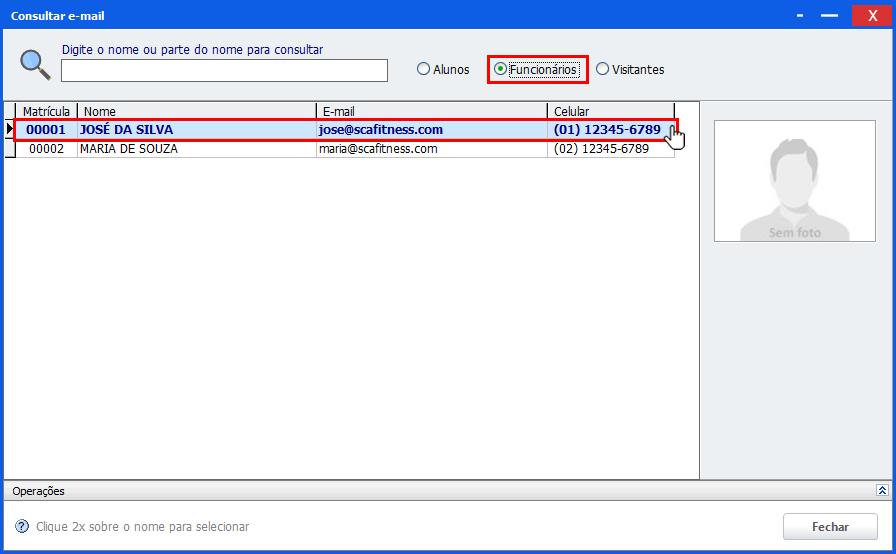Select the Funcionários radio button

[537, 69]
